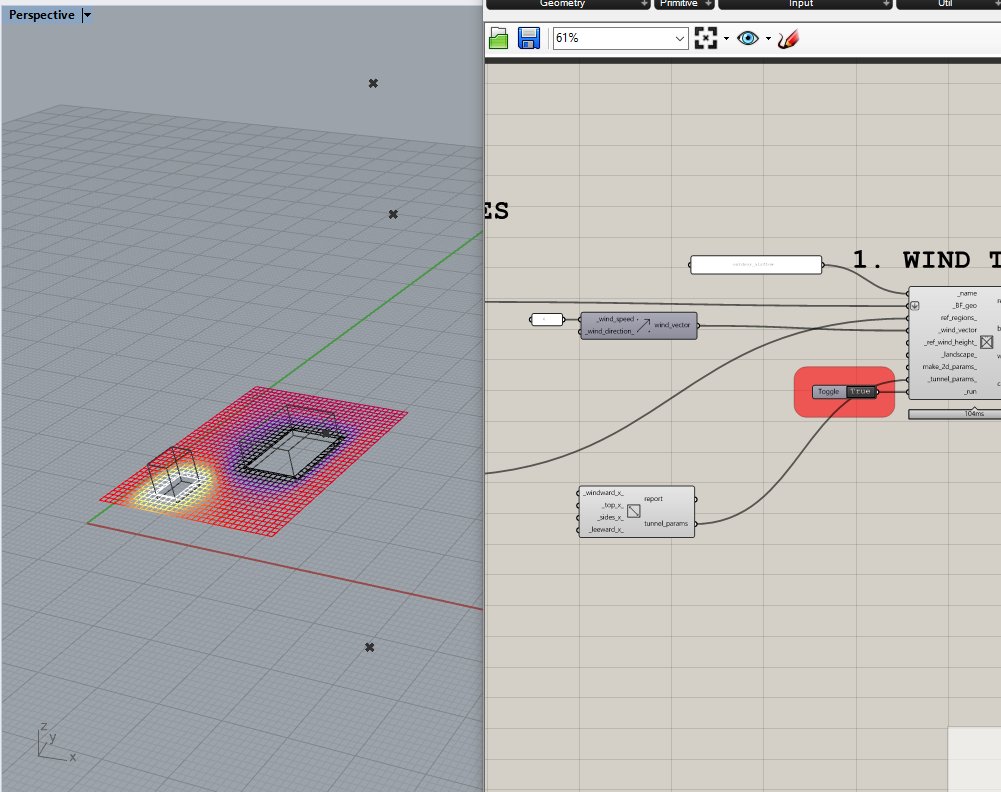Click the wind tunnel component box icon
1001x792 pixels.
(986, 342)
